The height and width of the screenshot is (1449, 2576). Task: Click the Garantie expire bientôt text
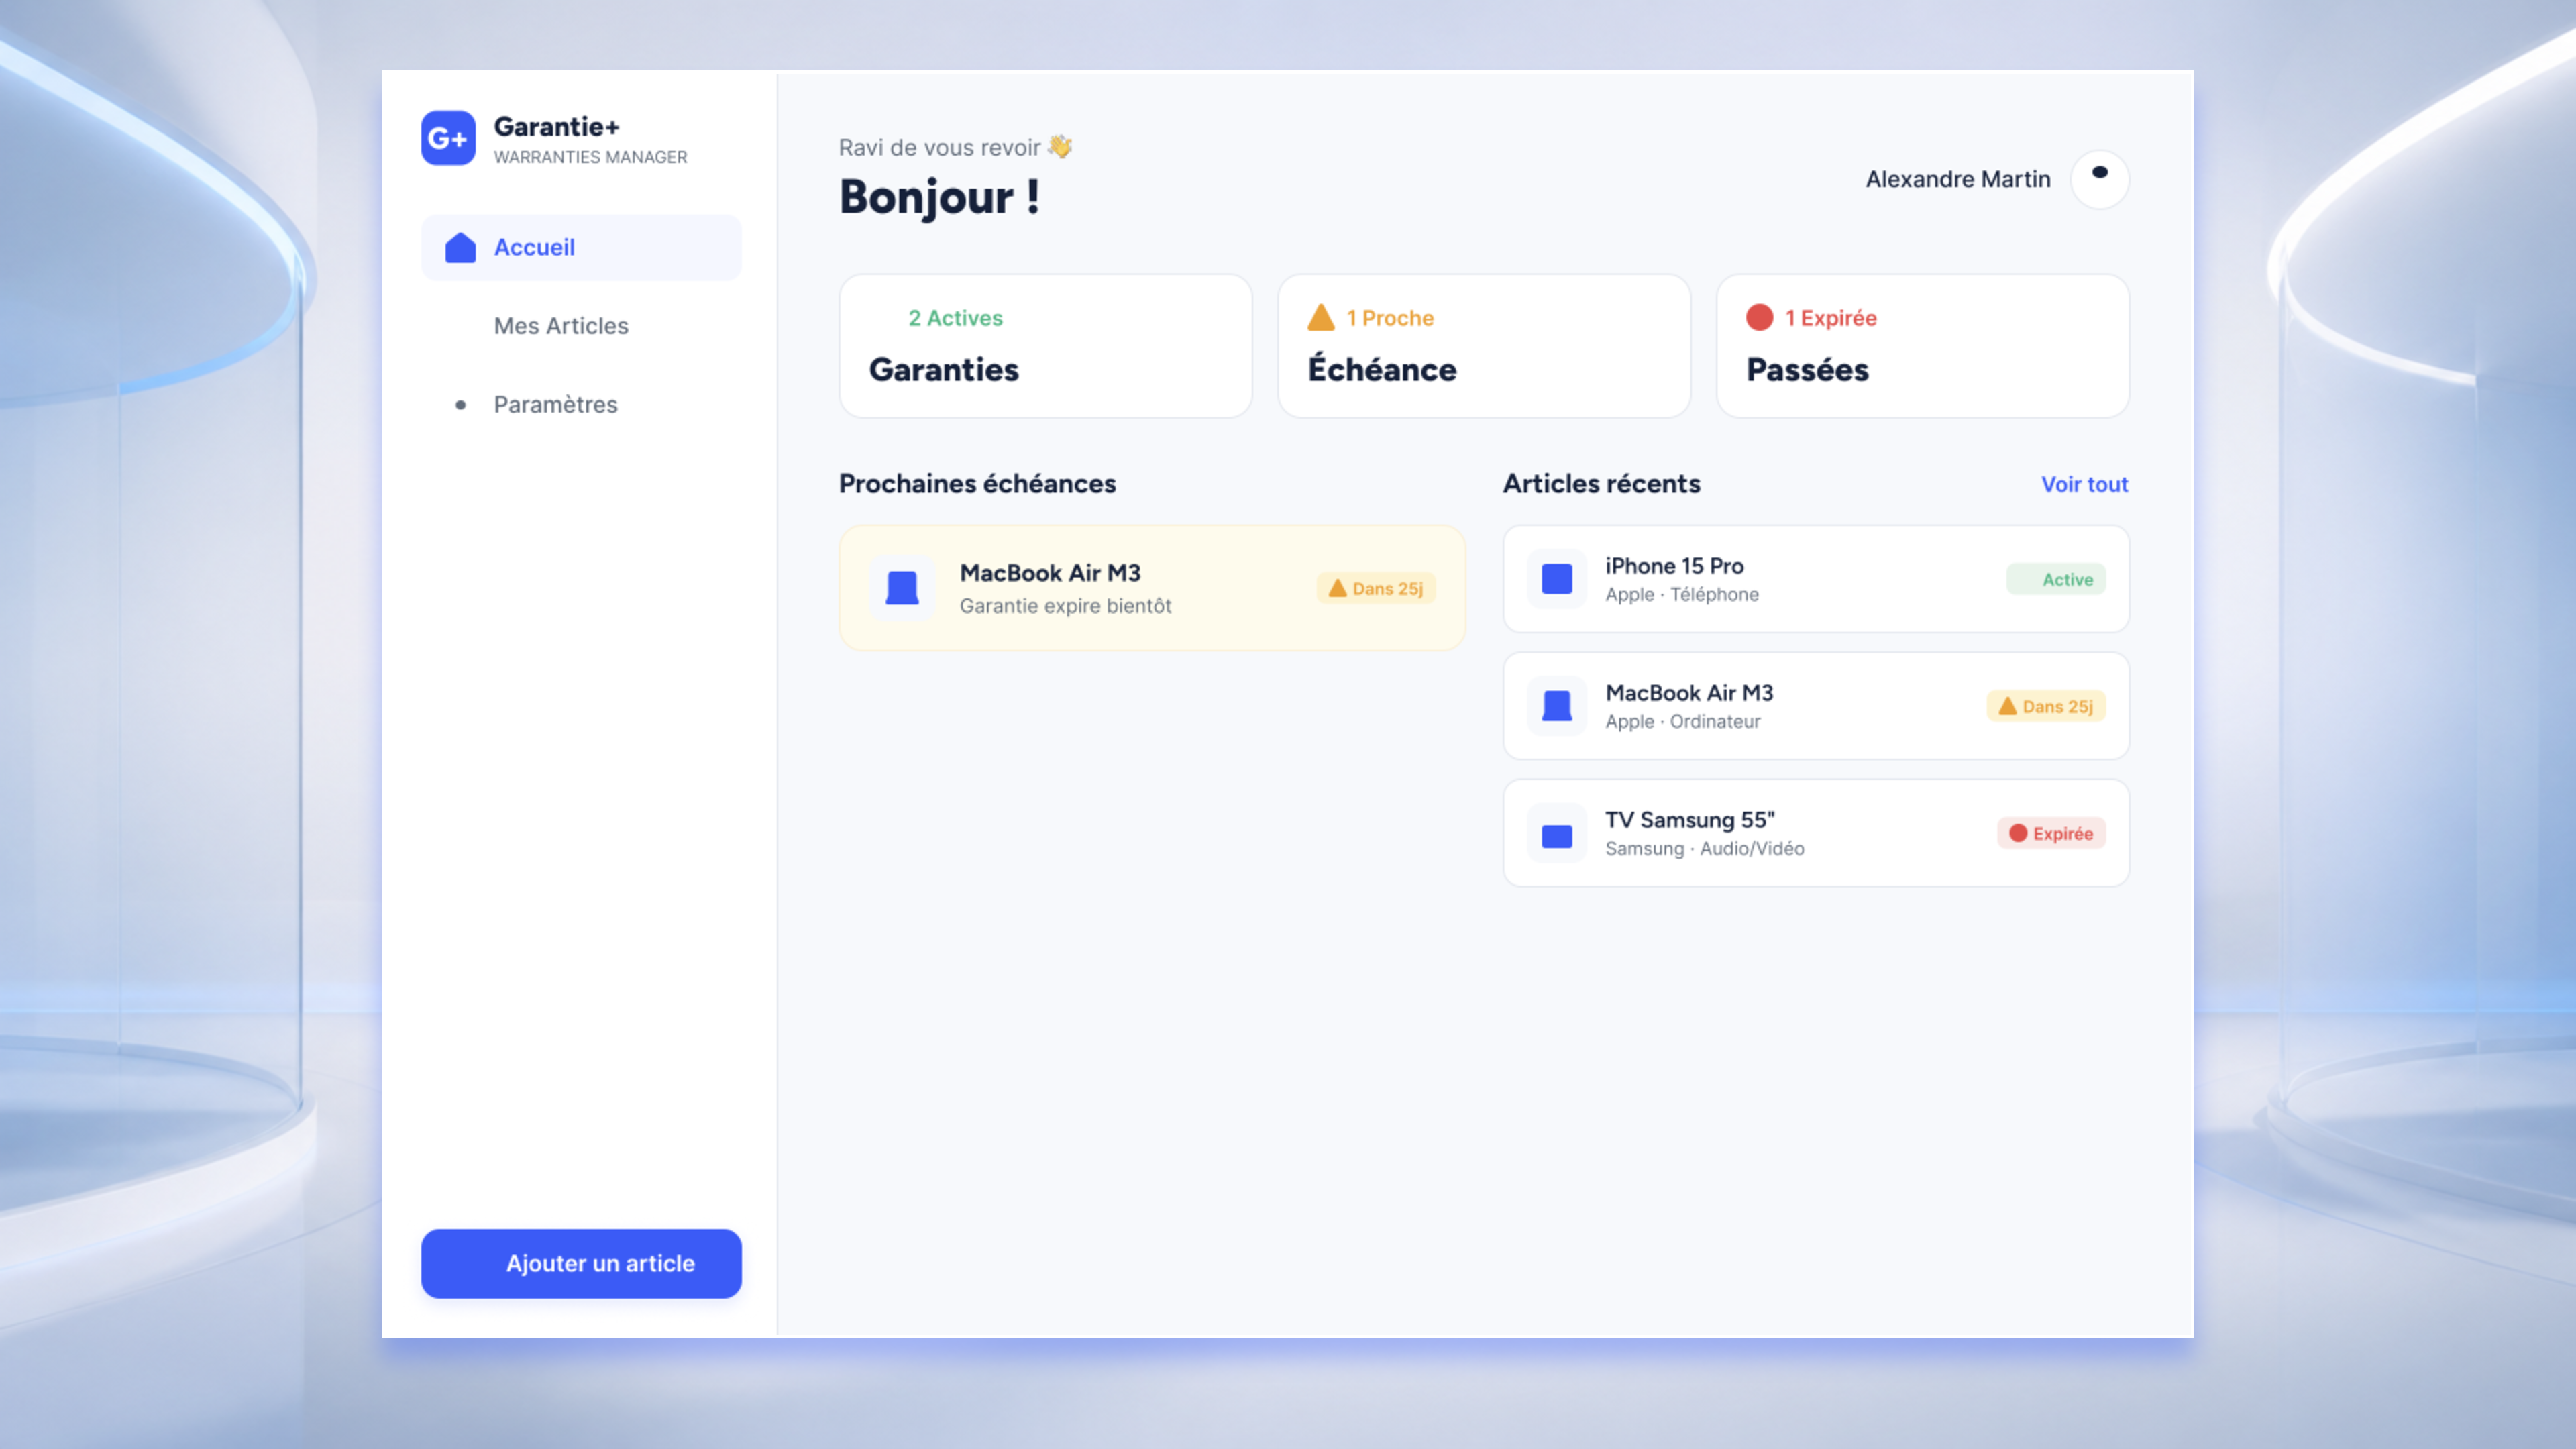tap(1065, 606)
